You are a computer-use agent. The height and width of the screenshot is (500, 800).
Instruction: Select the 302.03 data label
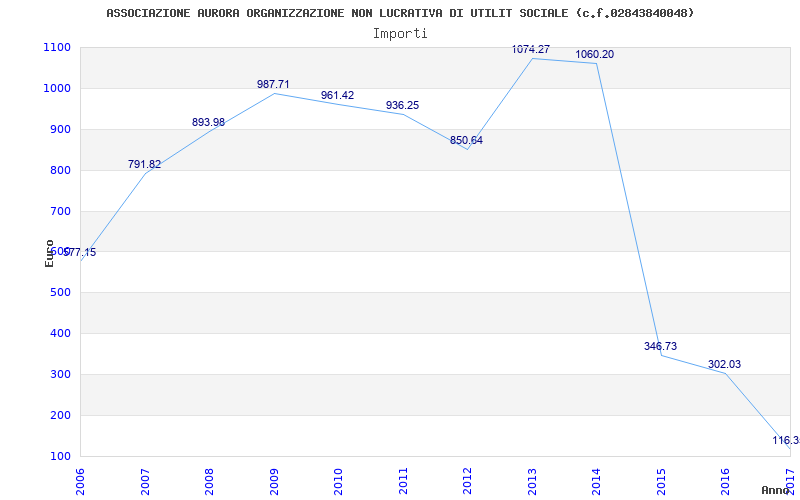(x=724, y=365)
